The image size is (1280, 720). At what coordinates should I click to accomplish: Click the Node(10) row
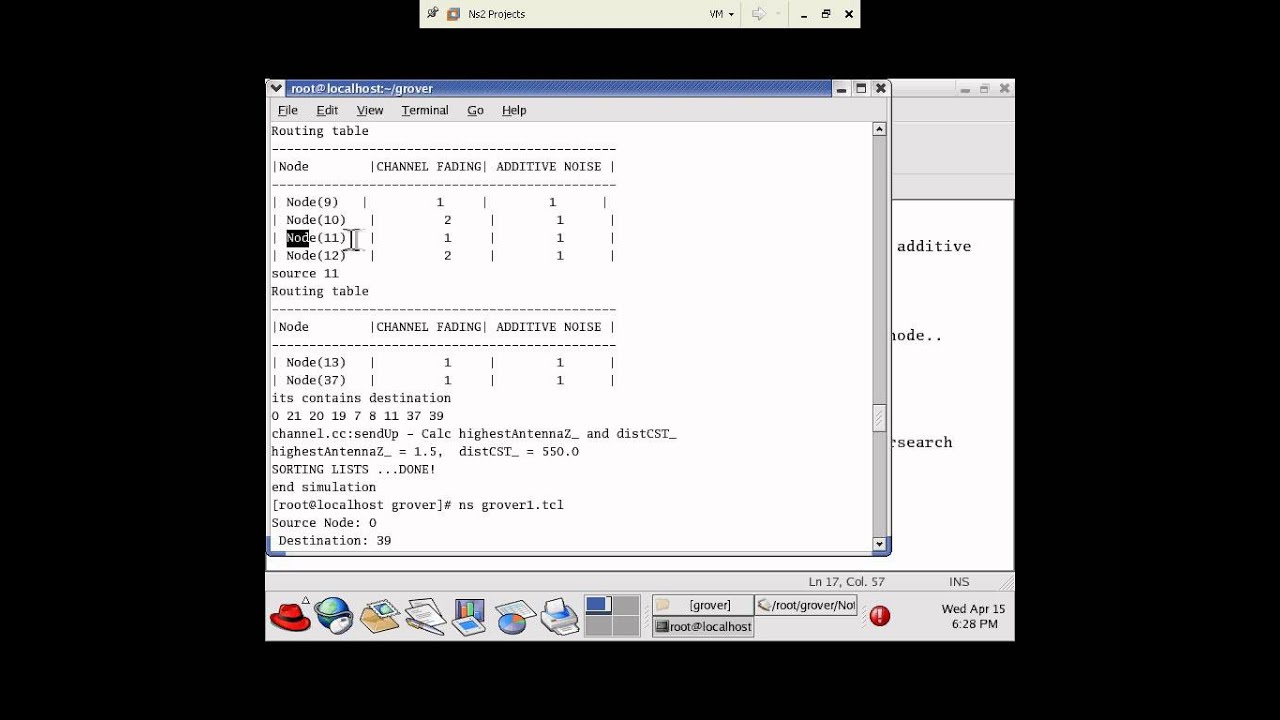pyautogui.click(x=443, y=220)
